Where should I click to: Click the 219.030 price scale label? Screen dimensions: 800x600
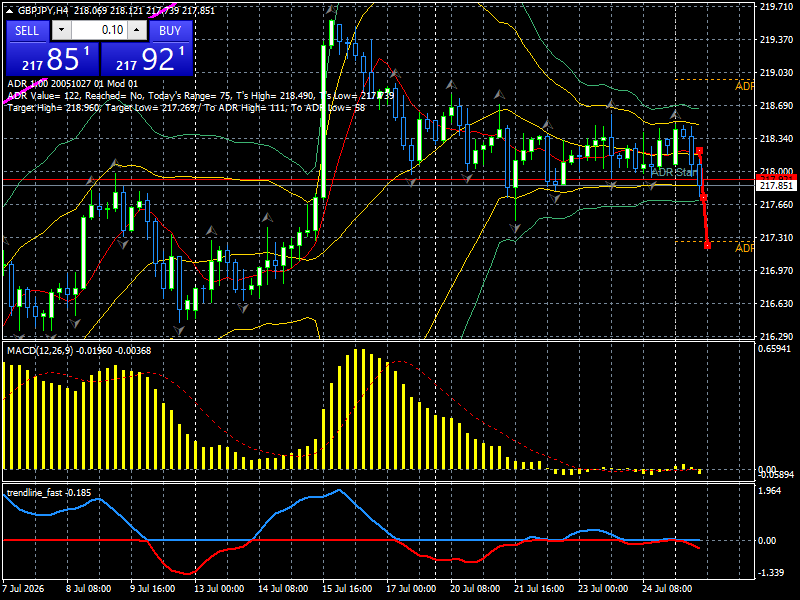coord(776,73)
